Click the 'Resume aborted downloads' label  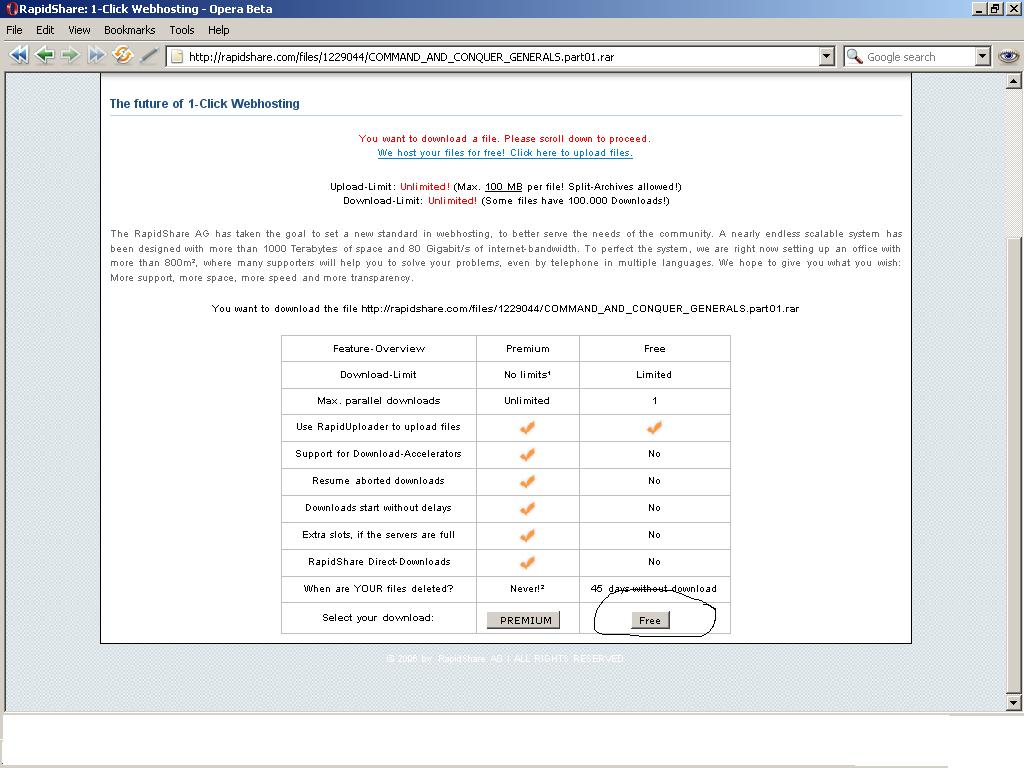coord(378,481)
